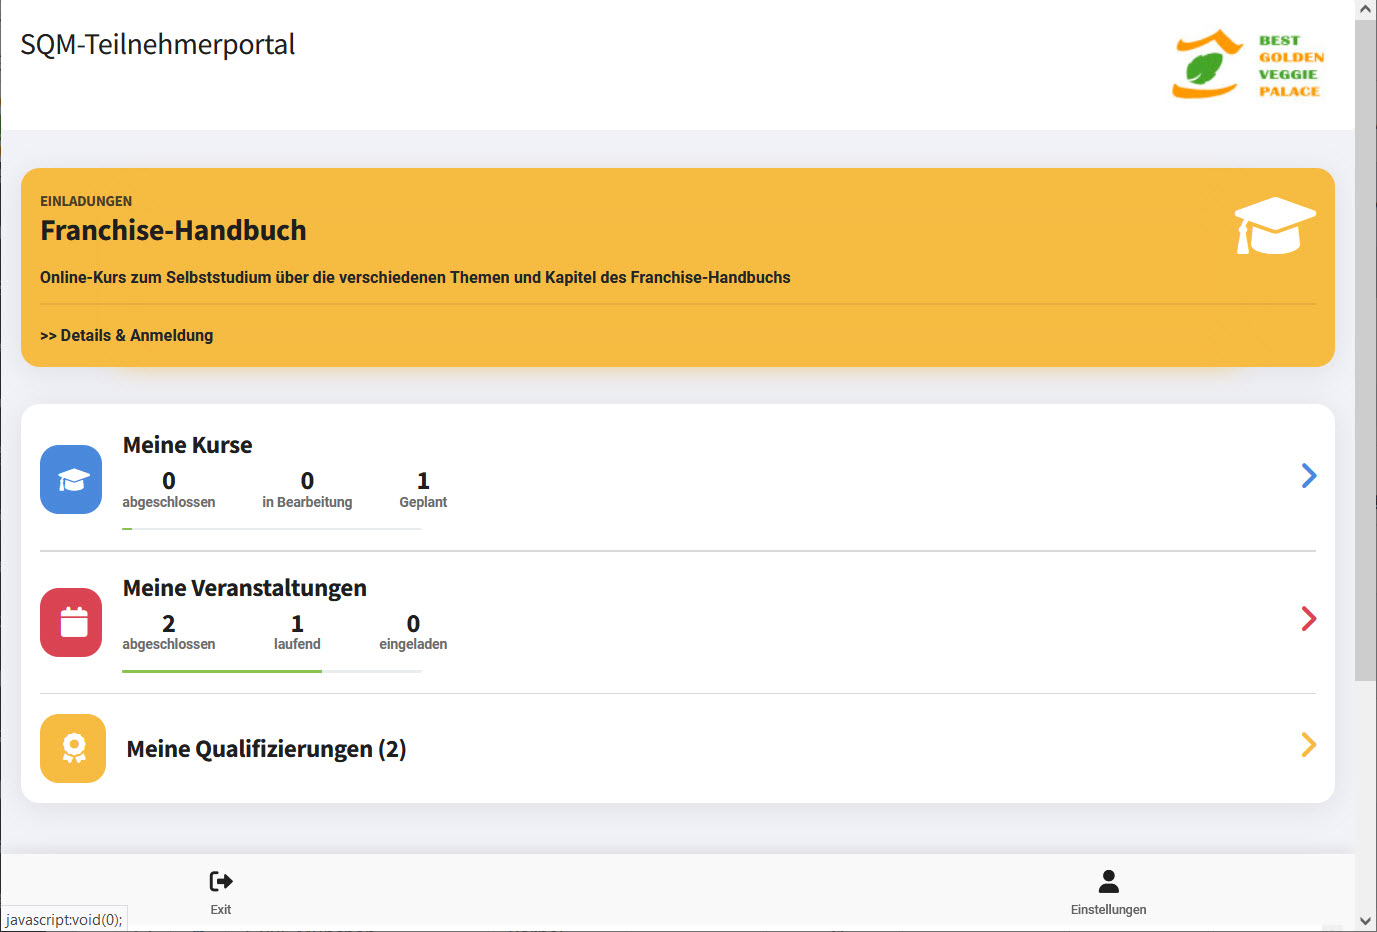Expand Meine Qualifizierungen with yellow chevron
Viewport: 1377px width, 932px height.
click(1308, 745)
